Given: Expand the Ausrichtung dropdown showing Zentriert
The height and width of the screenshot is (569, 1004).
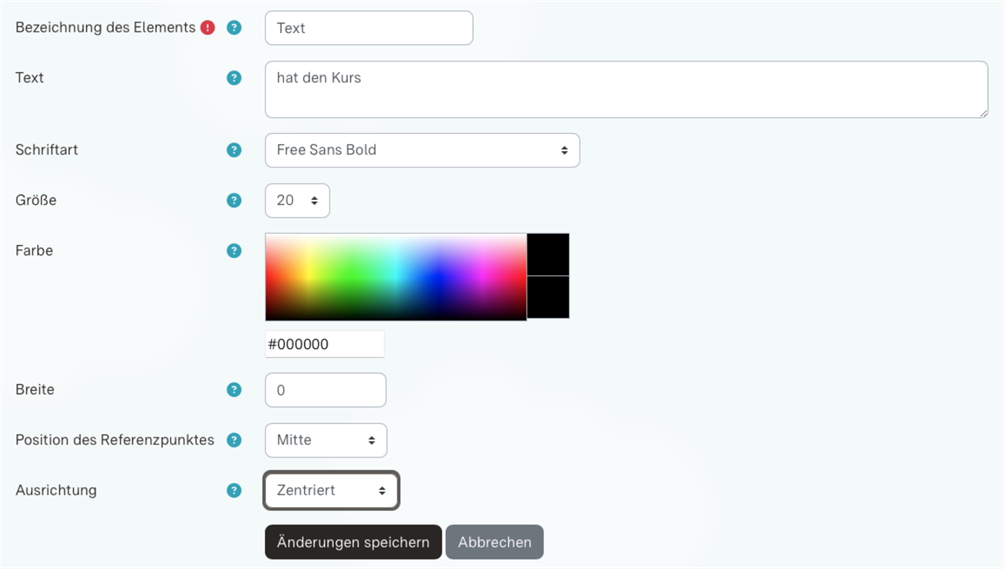Looking at the screenshot, I should pos(331,491).
